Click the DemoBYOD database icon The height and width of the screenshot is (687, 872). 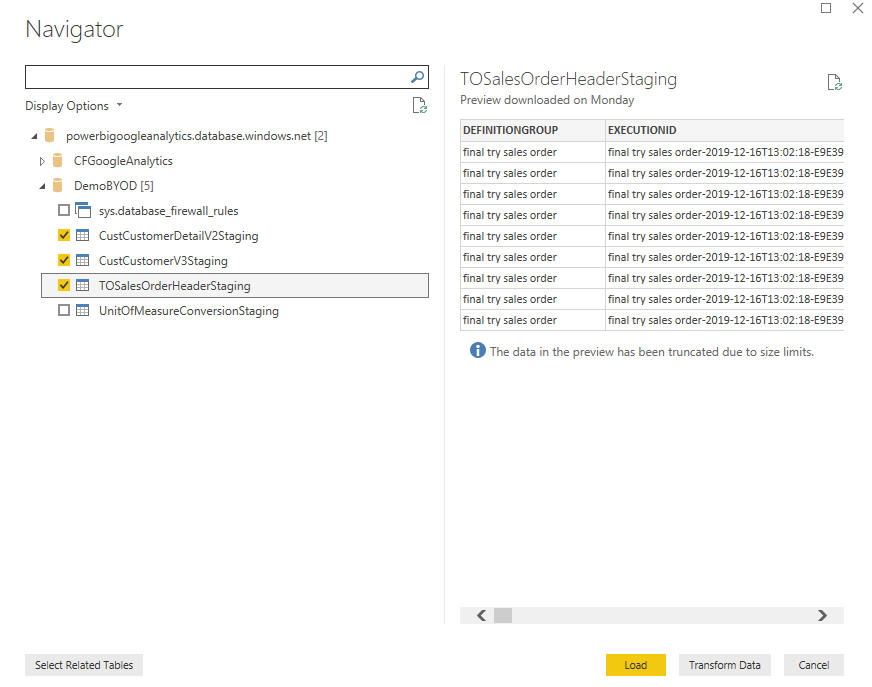point(57,185)
